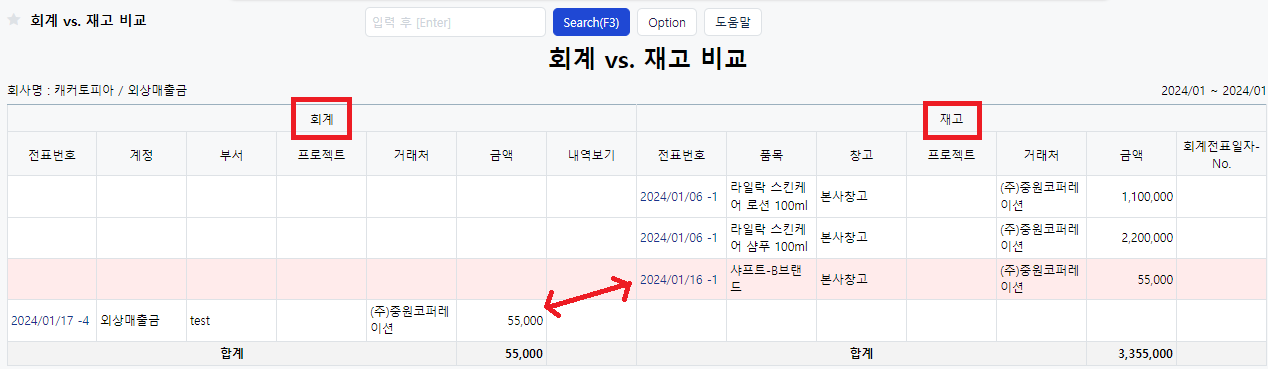The height and width of the screenshot is (369, 1268).
Task: Run the Search(F3) button
Action: 590,22
